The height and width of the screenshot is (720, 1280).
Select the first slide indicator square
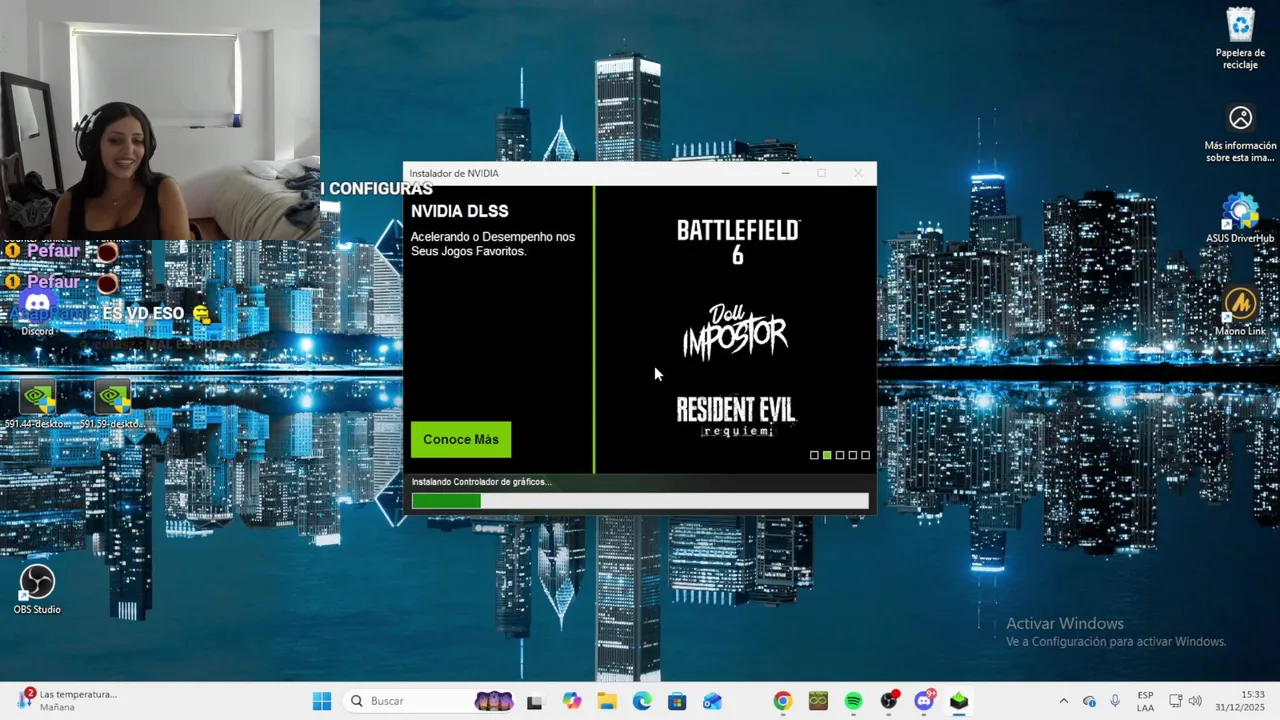(x=814, y=455)
